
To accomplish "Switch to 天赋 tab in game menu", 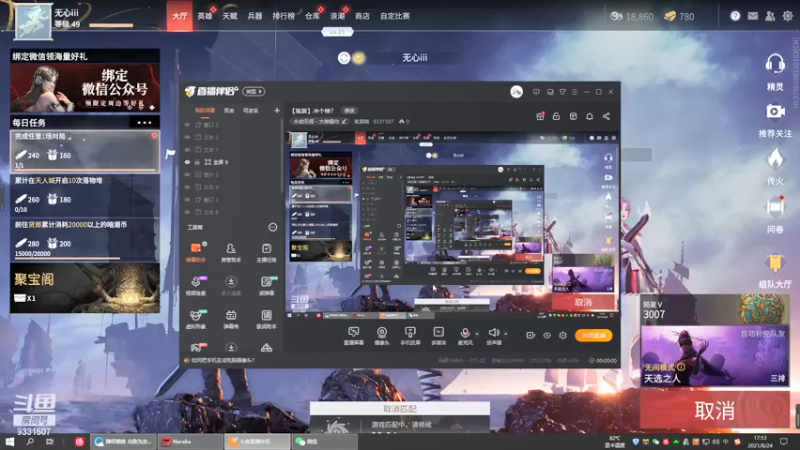I will [x=230, y=16].
